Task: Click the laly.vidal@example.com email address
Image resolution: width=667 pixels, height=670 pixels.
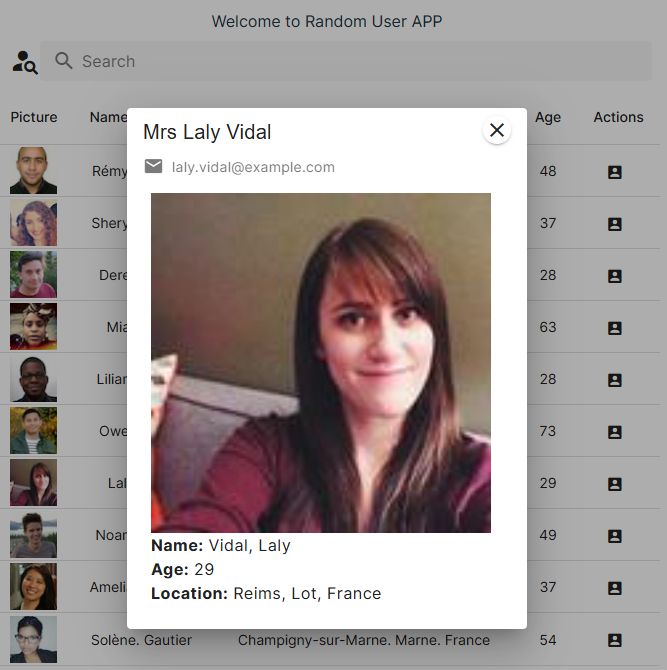Action: [x=253, y=167]
